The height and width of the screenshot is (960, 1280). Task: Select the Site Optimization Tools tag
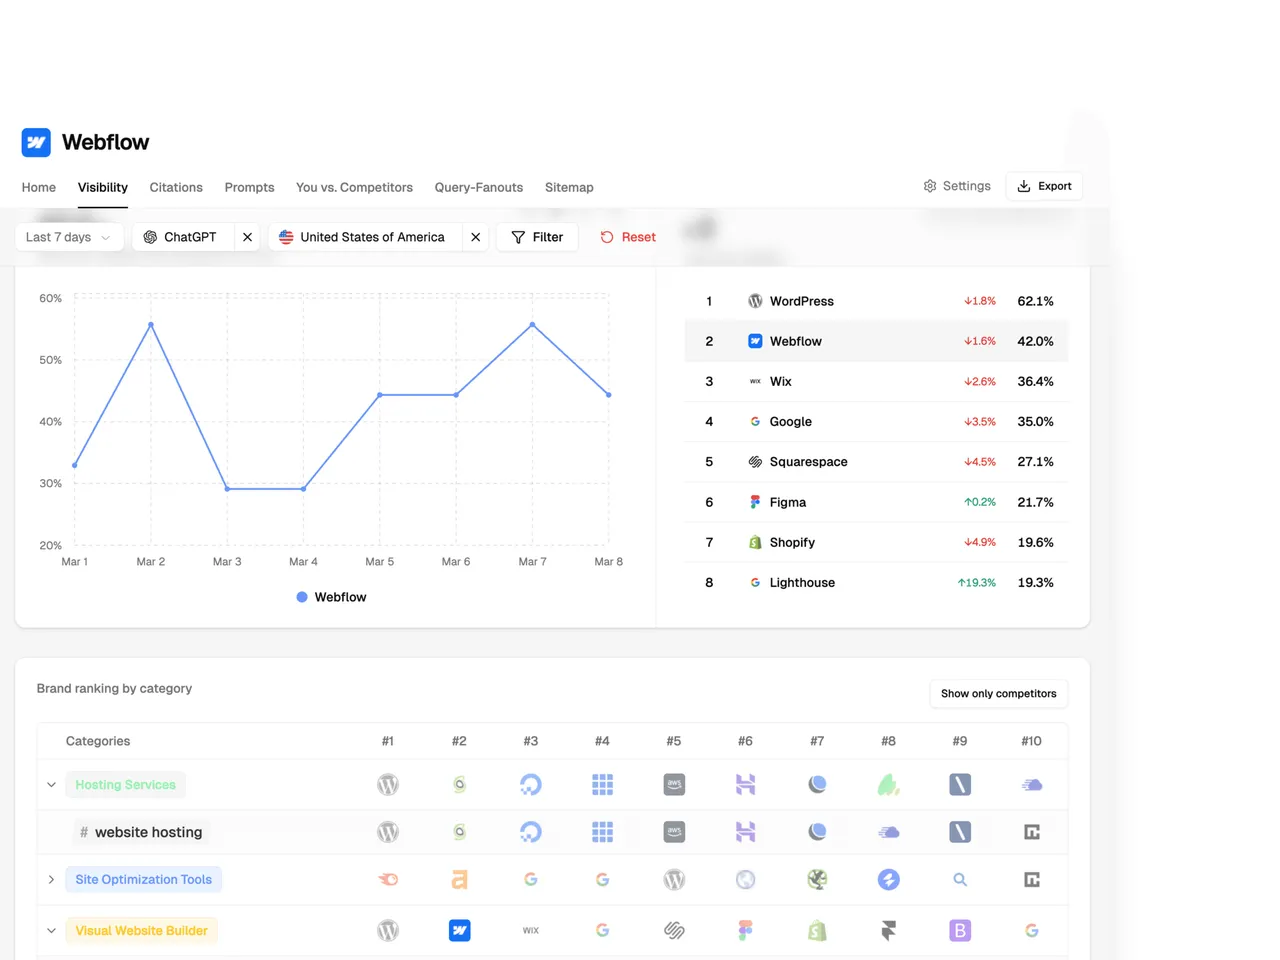click(144, 880)
